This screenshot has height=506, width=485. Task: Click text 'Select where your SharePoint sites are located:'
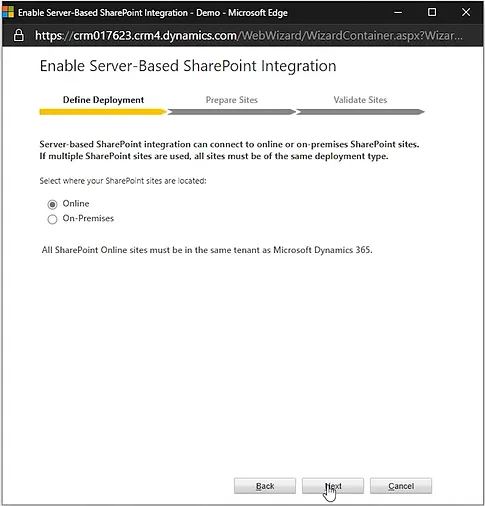click(x=123, y=181)
